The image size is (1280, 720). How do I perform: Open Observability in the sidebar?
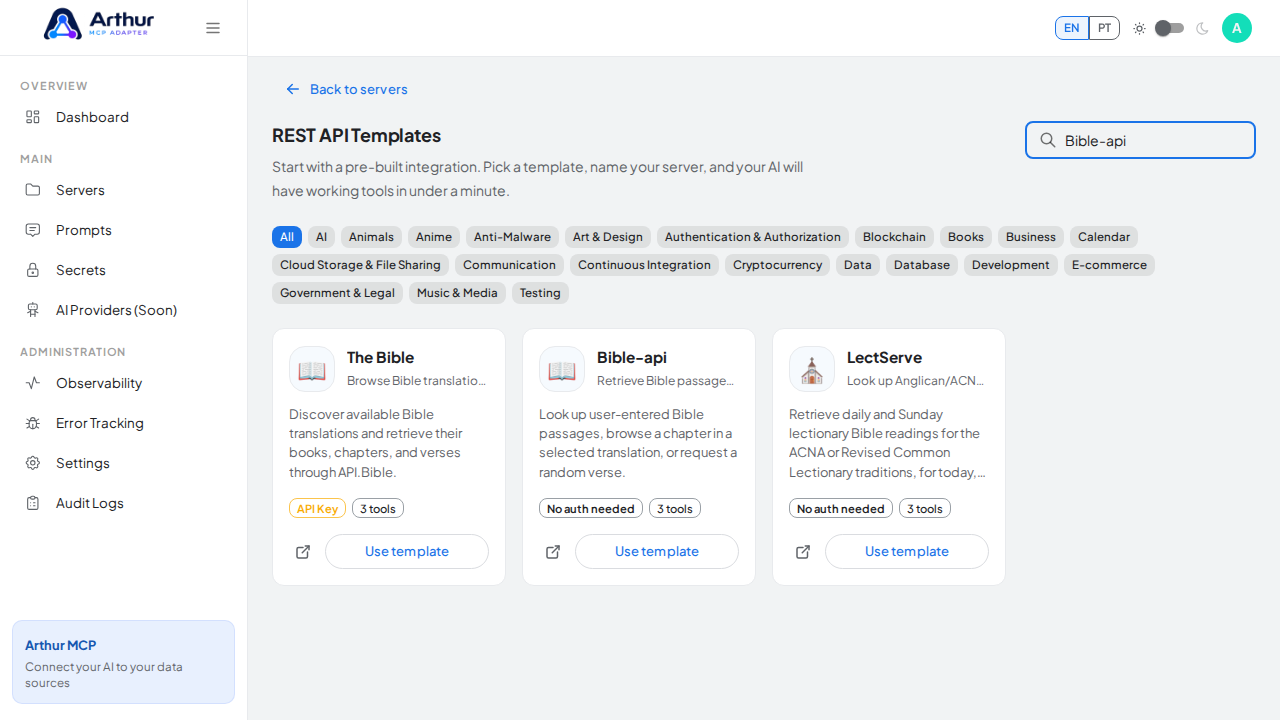click(x=124, y=383)
